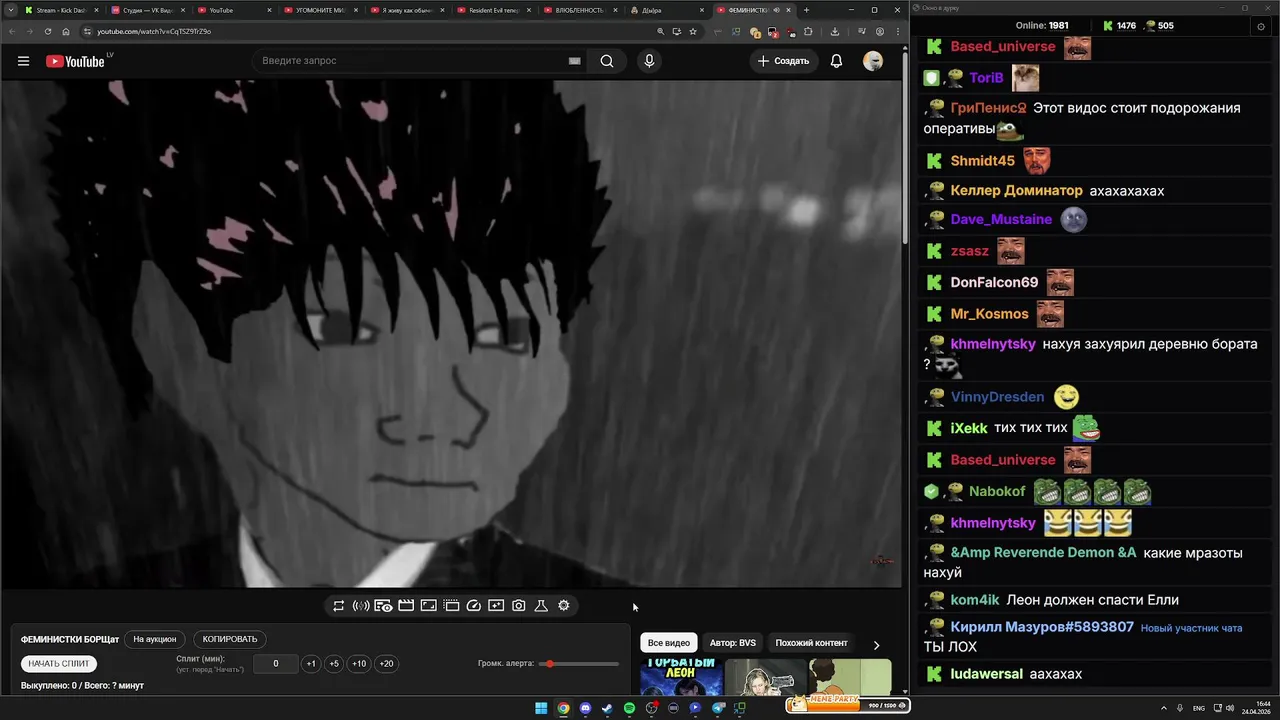This screenshot has height=720, width=1280.
Task: Click the 'Online: 1981' counter
Action: coord(1042,26)
